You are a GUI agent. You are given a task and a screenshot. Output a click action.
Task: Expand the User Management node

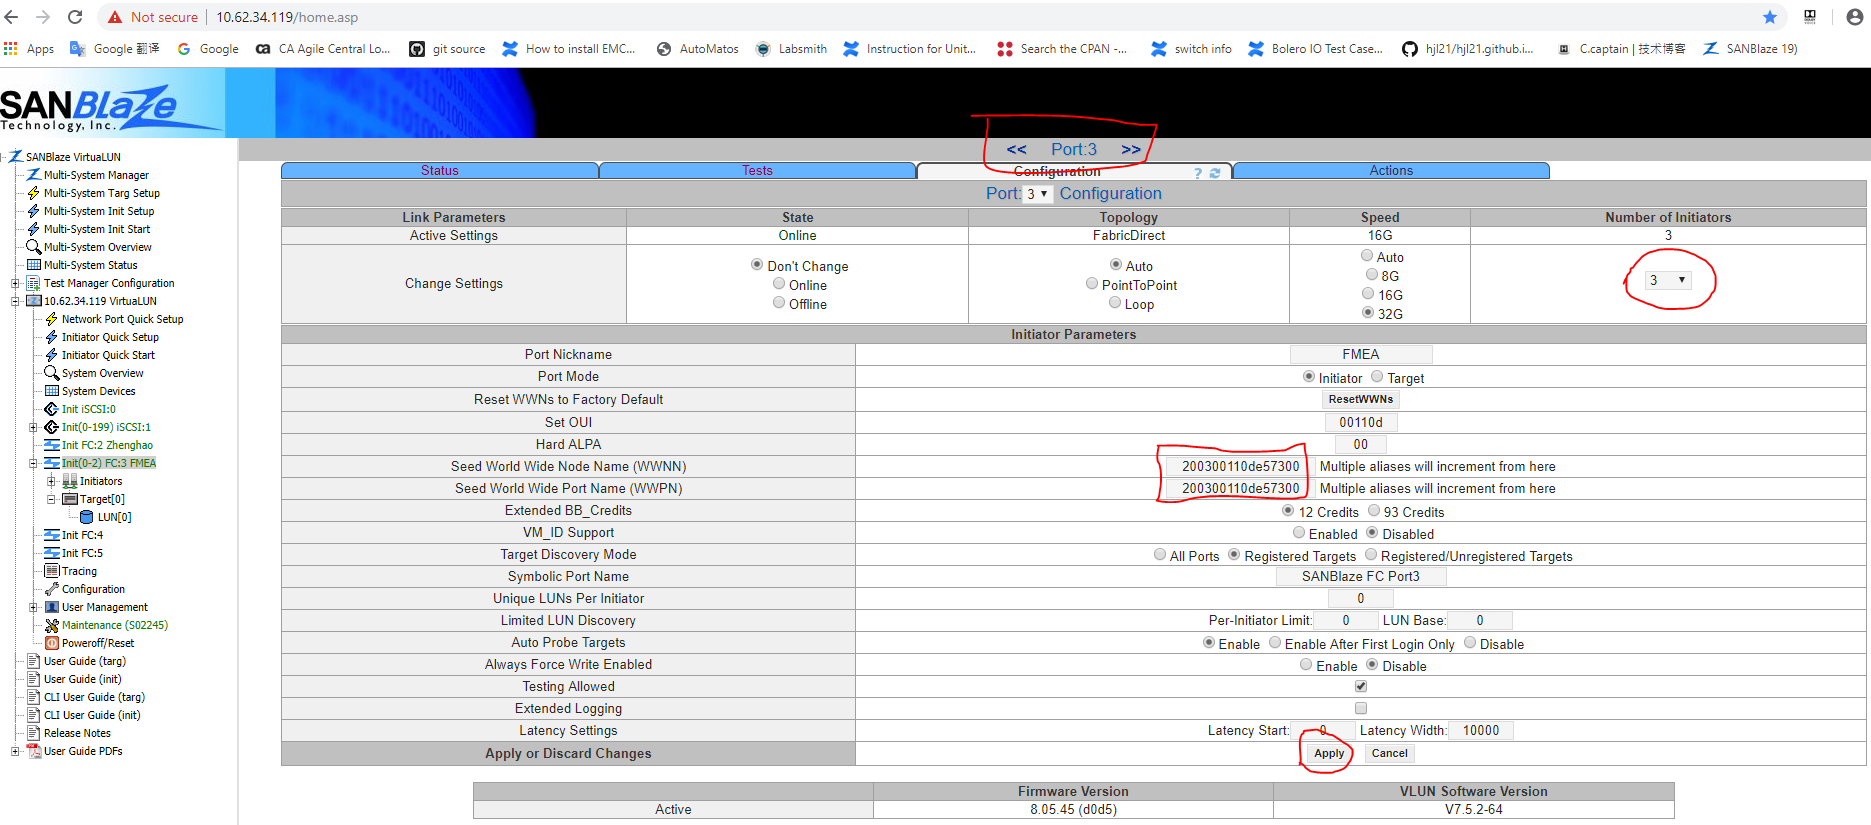(x=33, y=607)
